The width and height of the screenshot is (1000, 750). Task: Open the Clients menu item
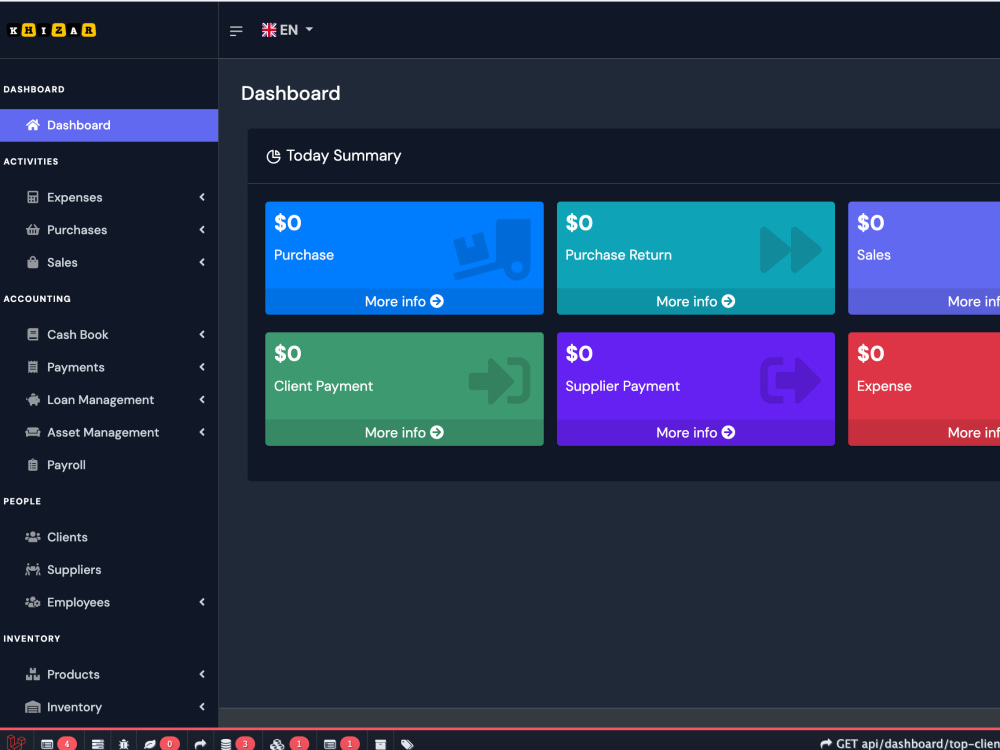[109, 537]
